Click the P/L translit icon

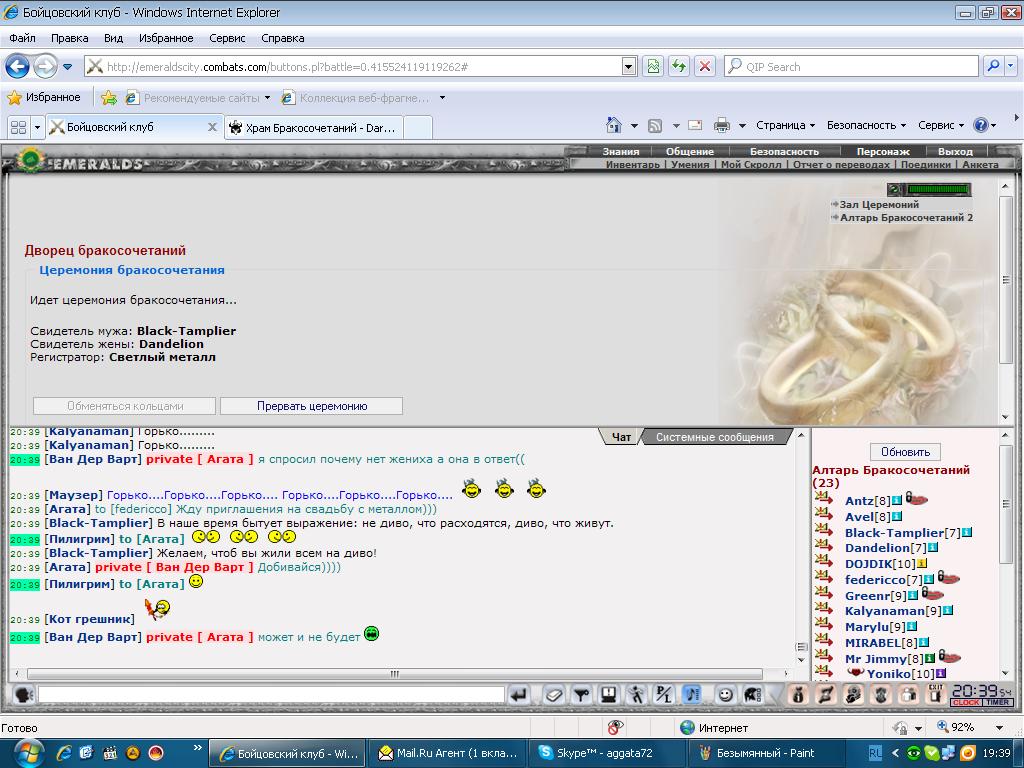[x=664, y=694]
